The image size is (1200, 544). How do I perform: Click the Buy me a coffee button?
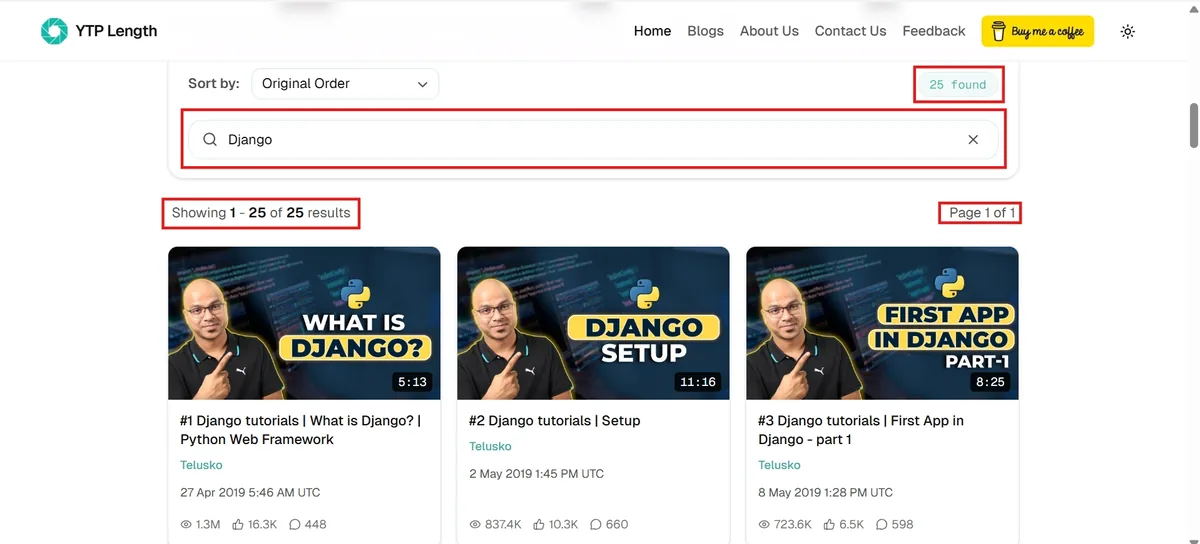(x=1037, y=31)
